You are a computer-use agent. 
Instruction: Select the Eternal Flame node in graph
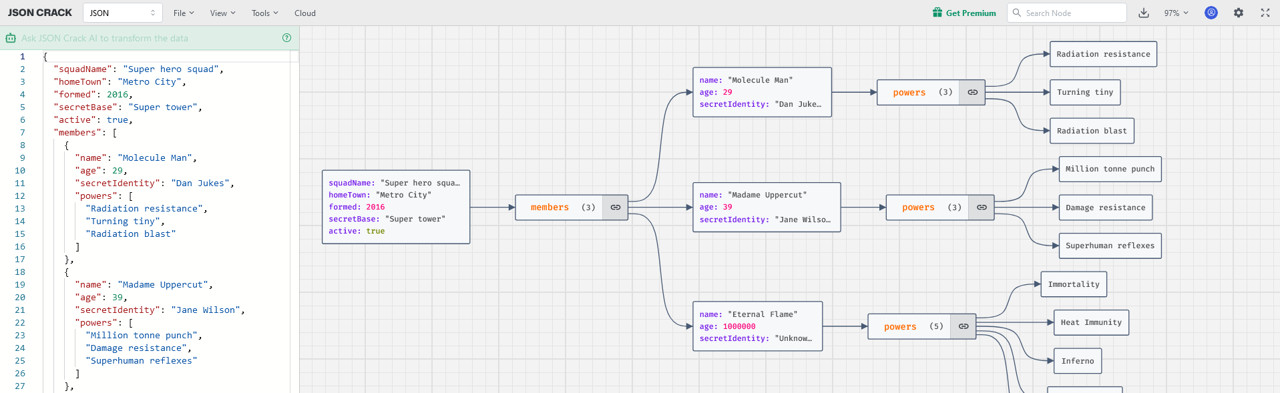[758, 326]
